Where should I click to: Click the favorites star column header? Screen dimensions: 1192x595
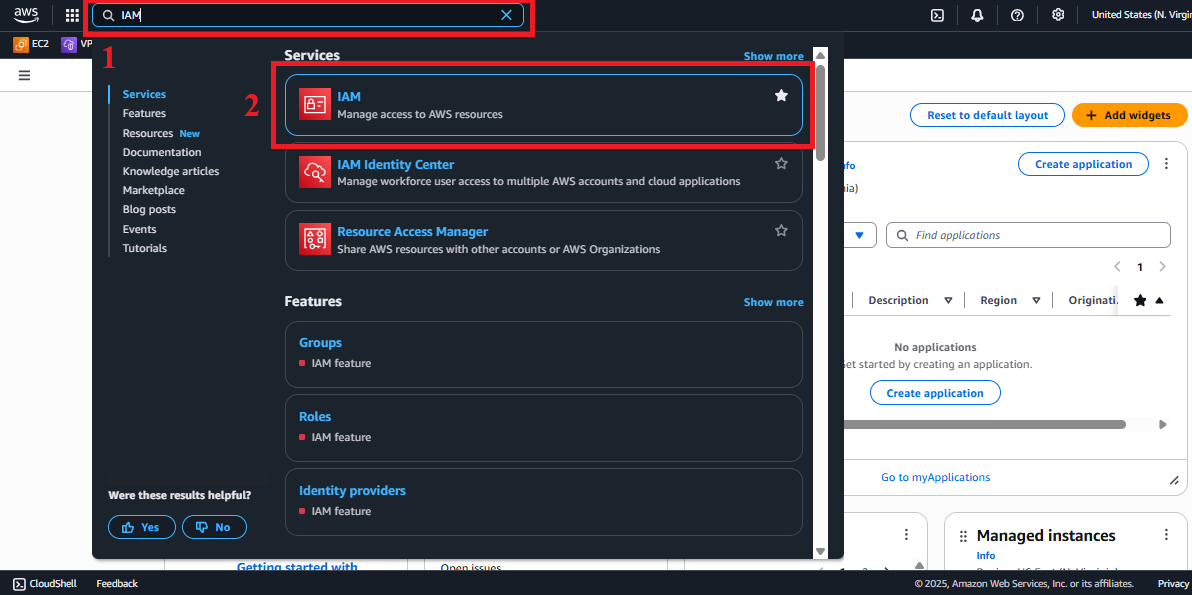(1140, 300)
